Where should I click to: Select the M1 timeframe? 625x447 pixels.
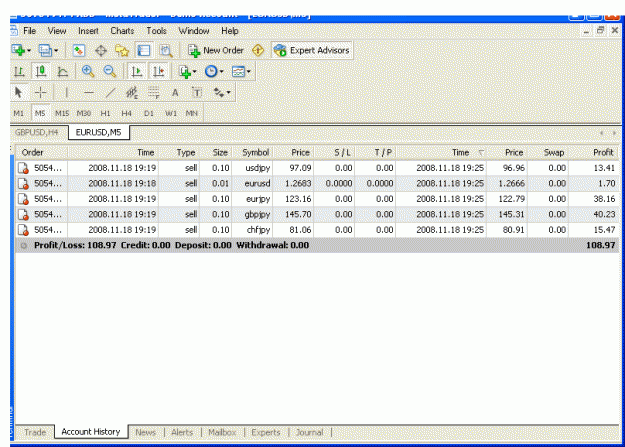pos(19,113)
